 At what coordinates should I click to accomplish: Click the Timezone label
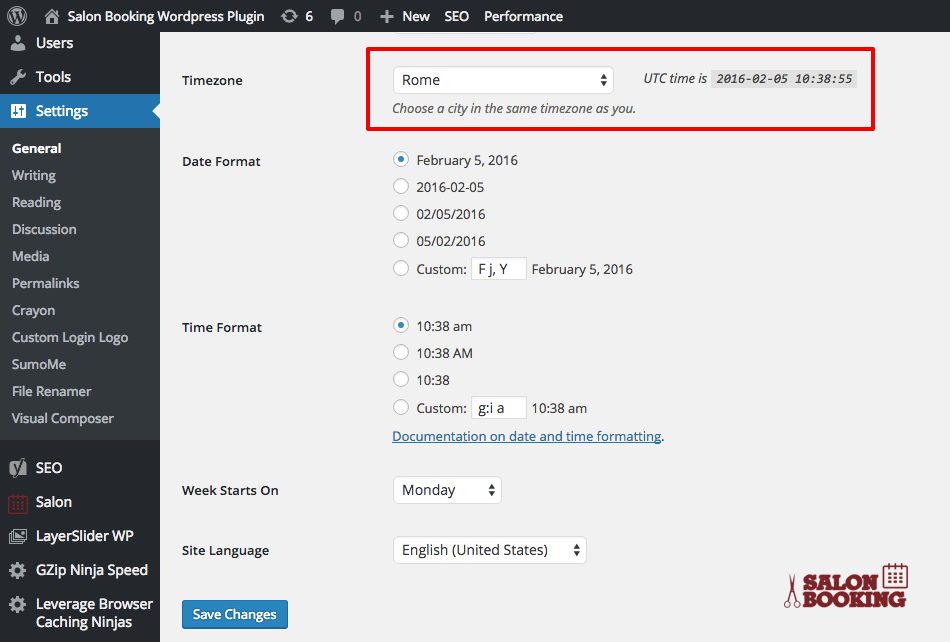[212, 81]
